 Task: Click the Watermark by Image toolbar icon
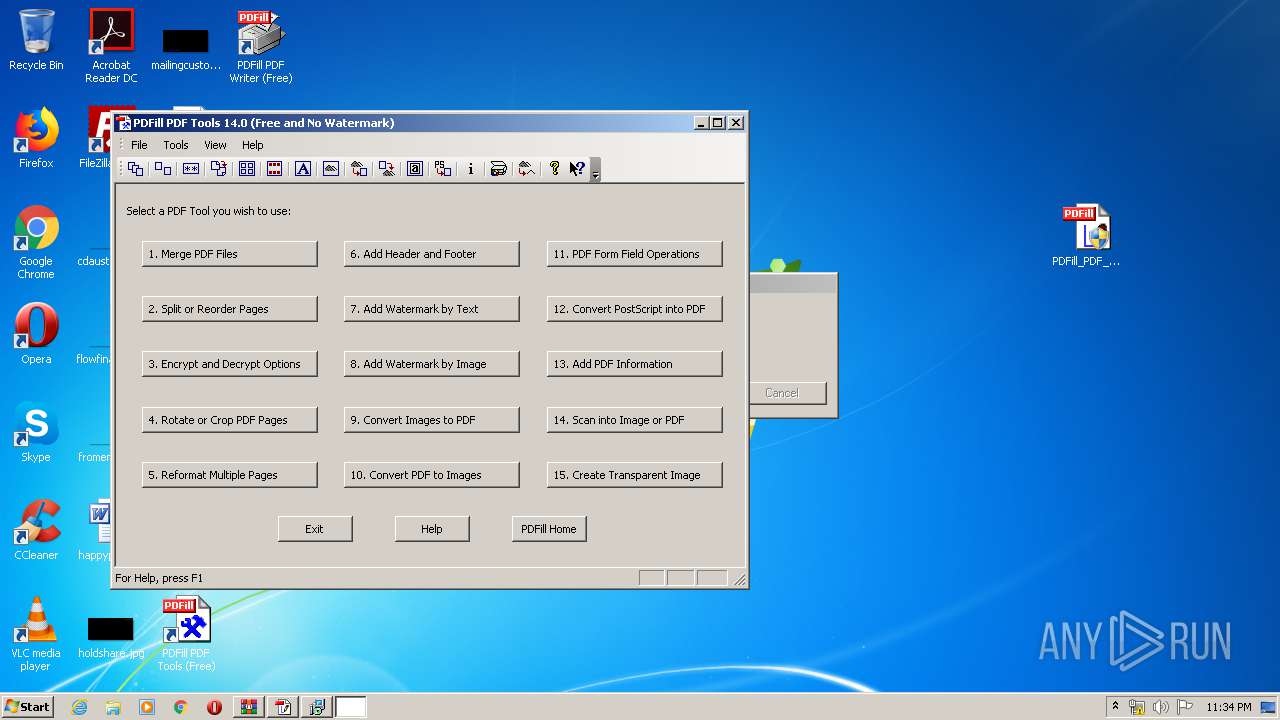coord(331,169)
